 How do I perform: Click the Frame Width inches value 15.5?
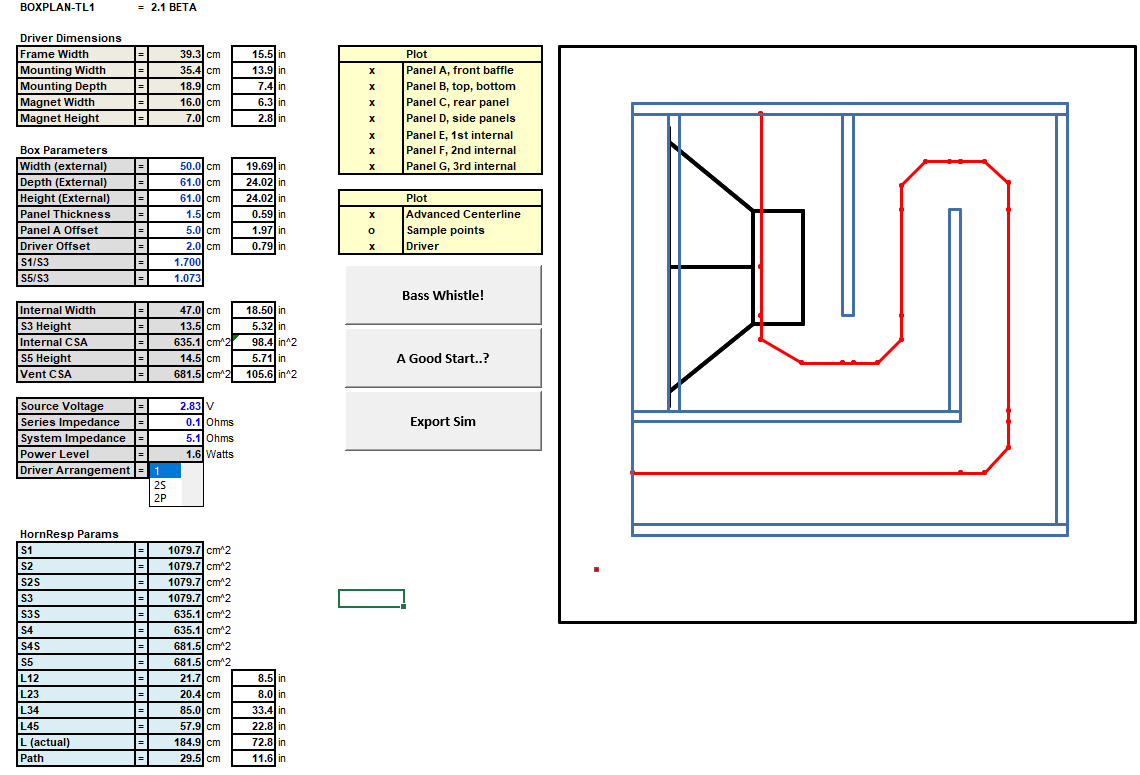click(254, 55)
